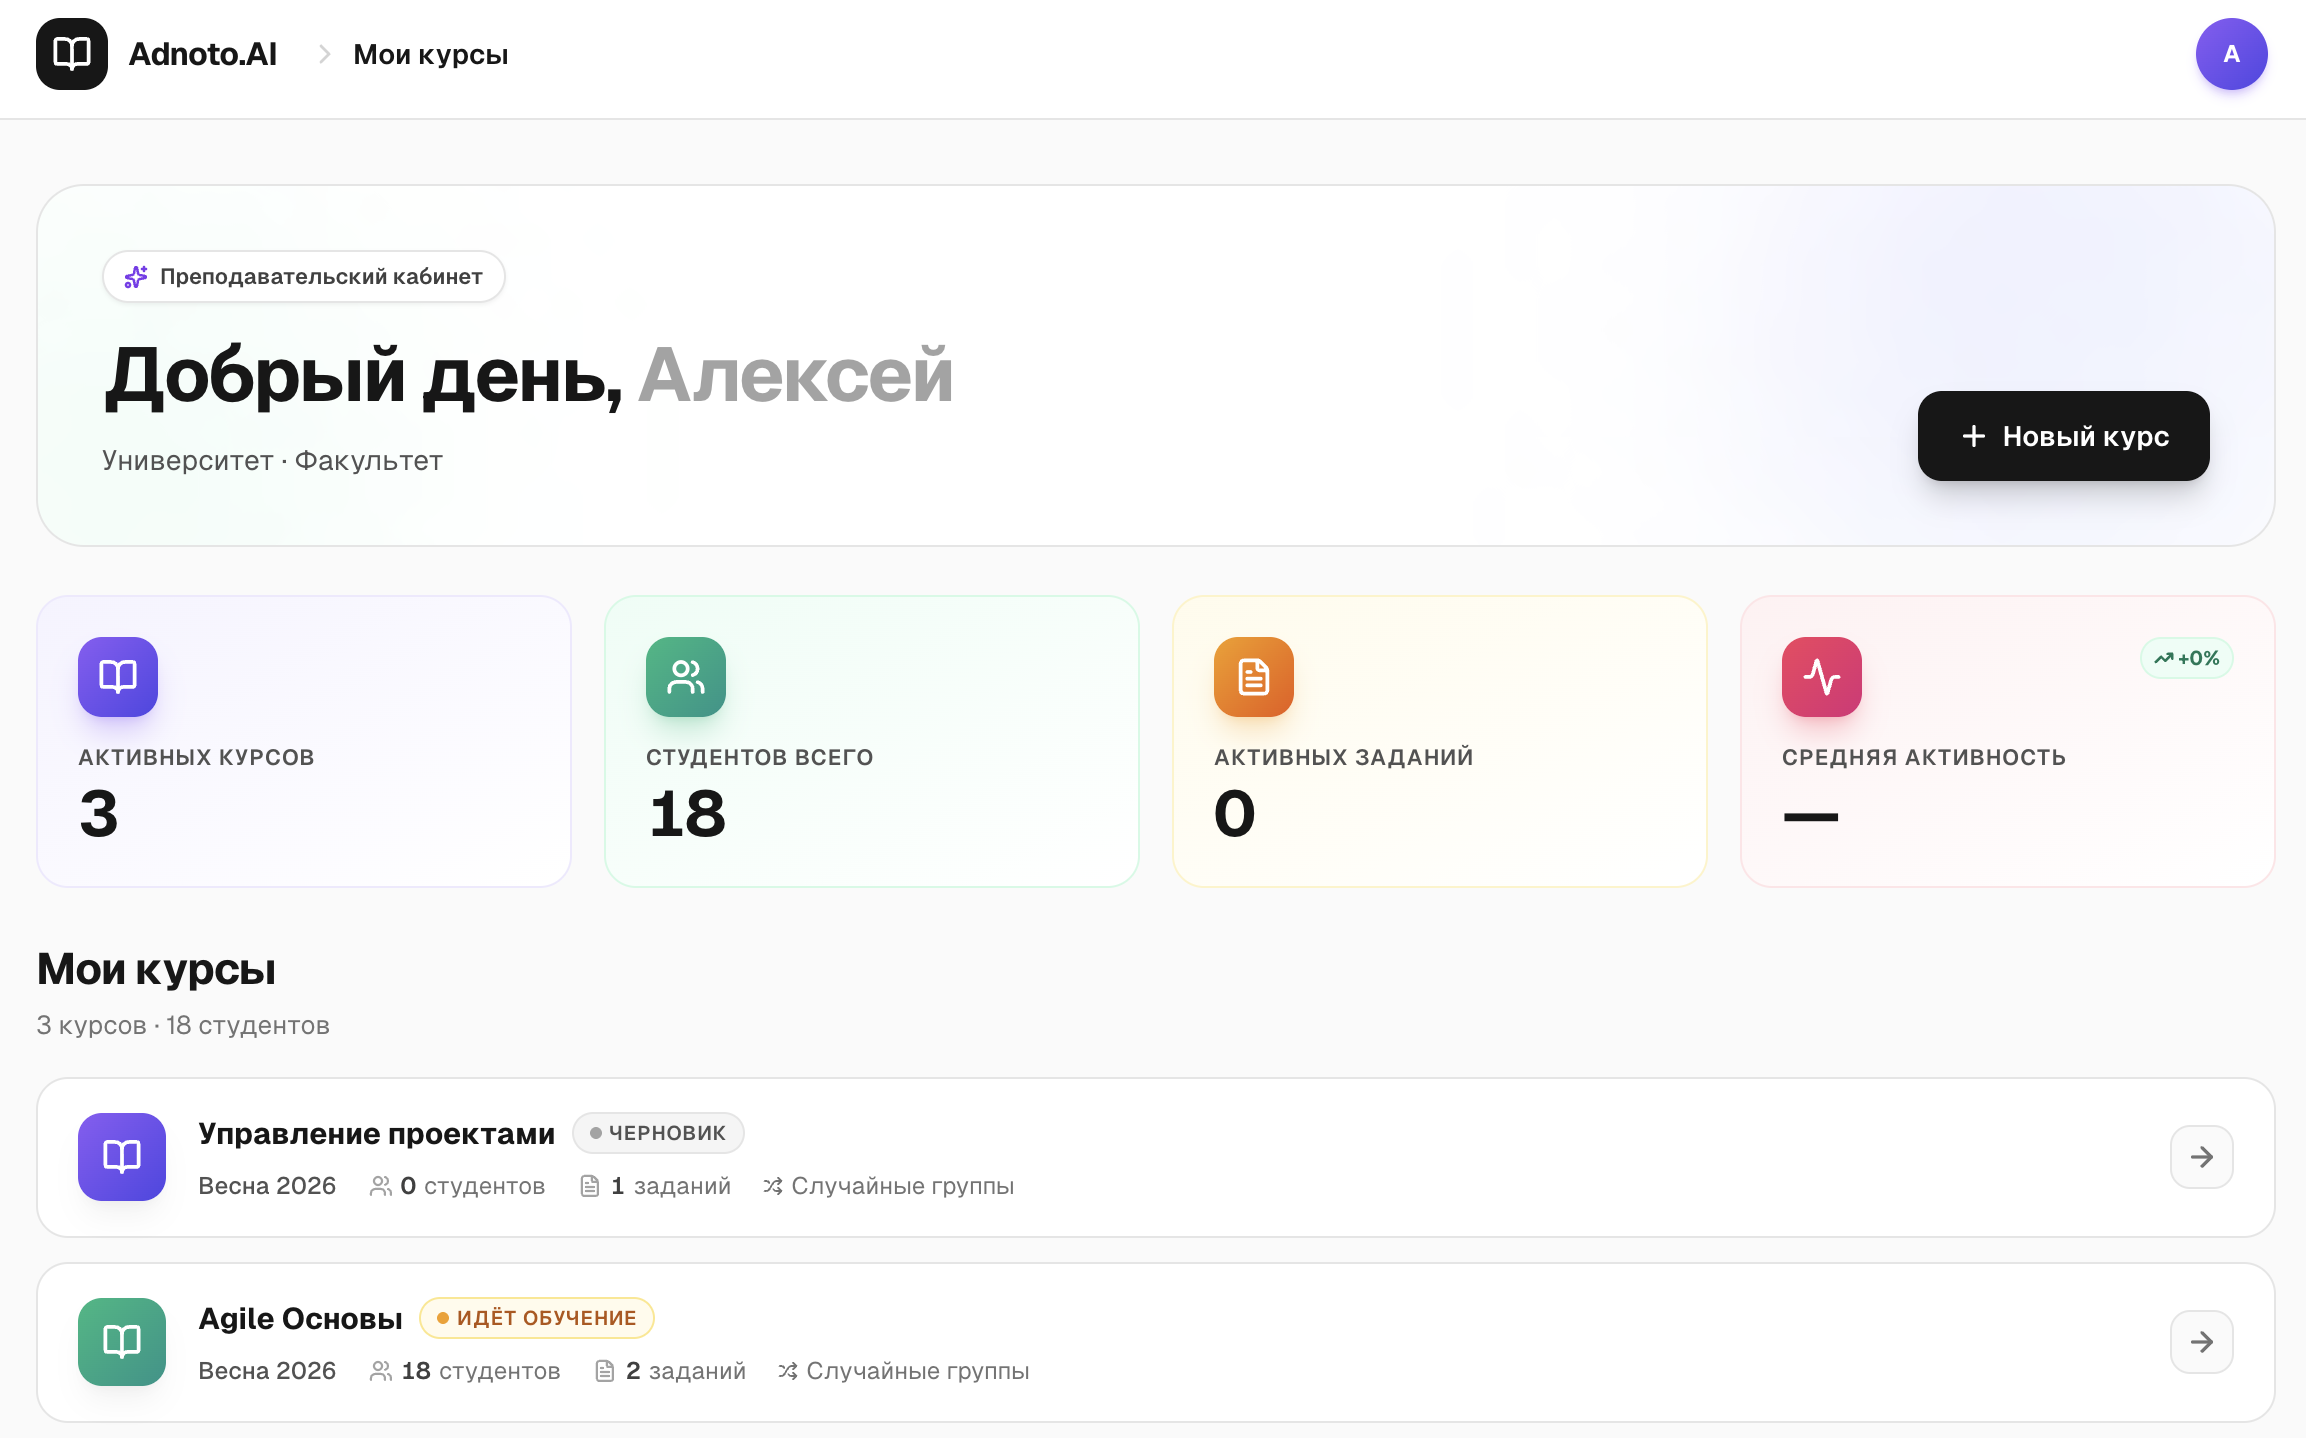The width and height of the screenshot is (2306, 1438).
Task: Click the Черновик status badge
Action: (x=658, y=1133)
